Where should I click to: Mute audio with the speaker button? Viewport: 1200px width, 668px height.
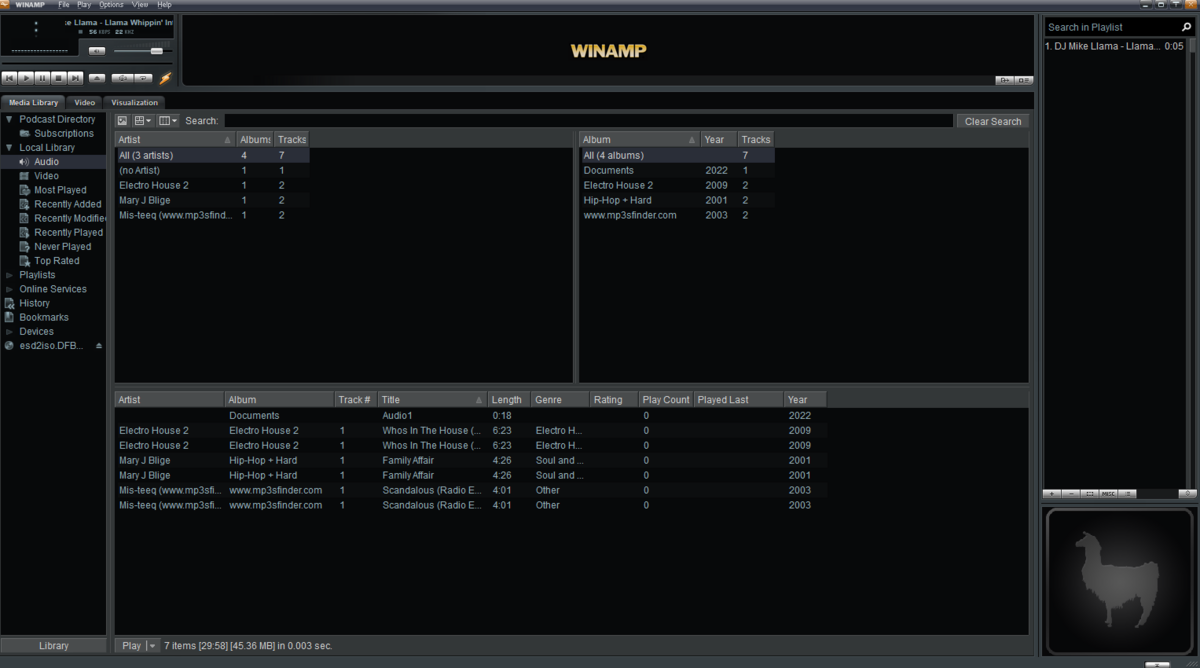click(x=97, y=51)
